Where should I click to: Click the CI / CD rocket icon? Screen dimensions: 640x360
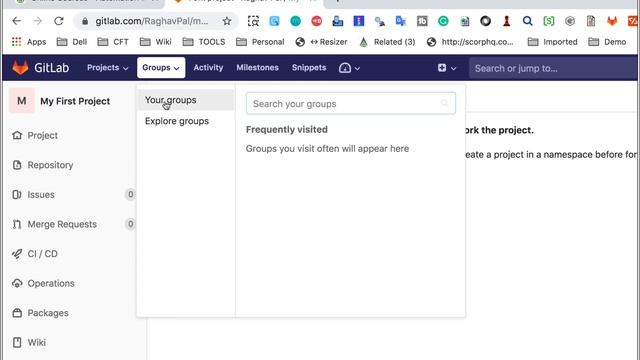point(17,253)
